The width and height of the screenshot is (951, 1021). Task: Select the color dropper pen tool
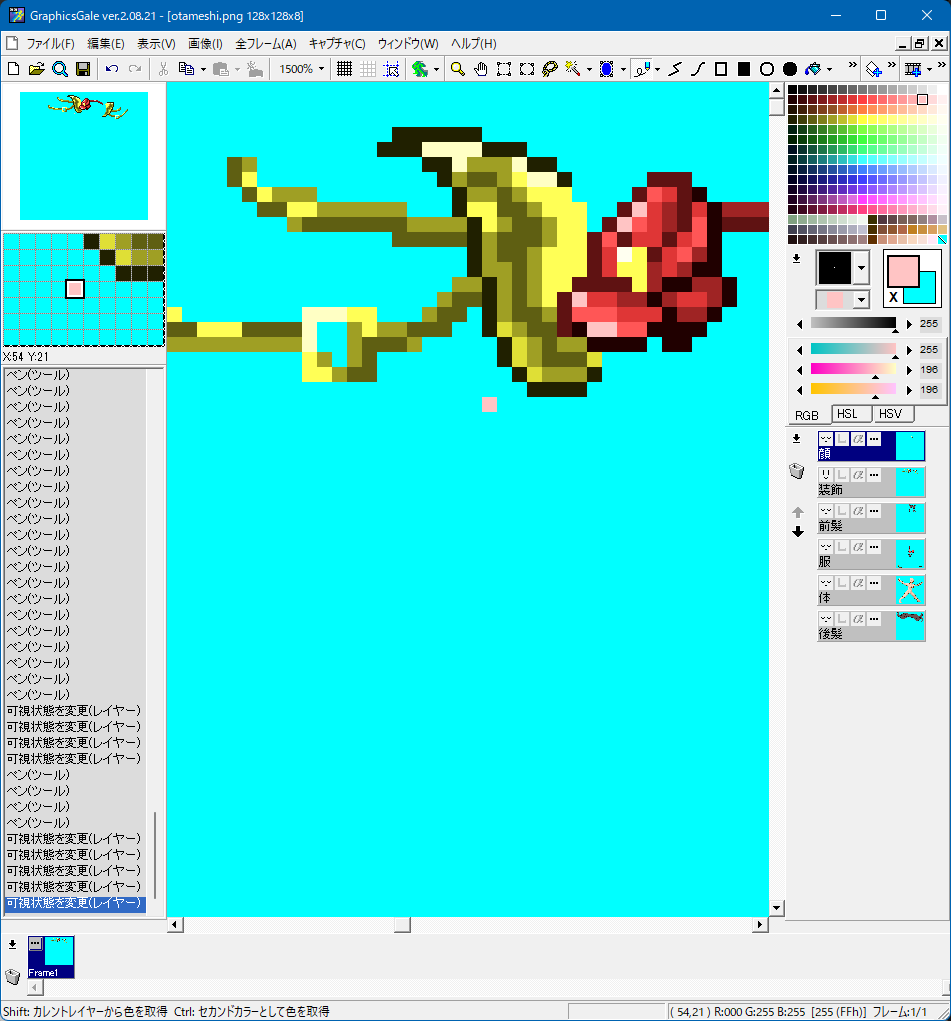point(642,69)
